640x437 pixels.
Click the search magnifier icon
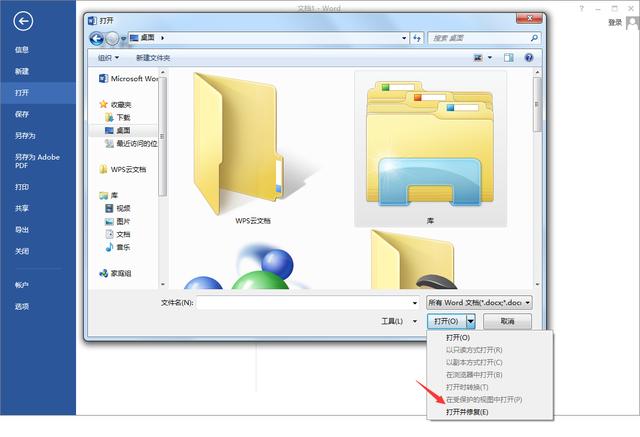pyautogui.click(x=534, y=38)
